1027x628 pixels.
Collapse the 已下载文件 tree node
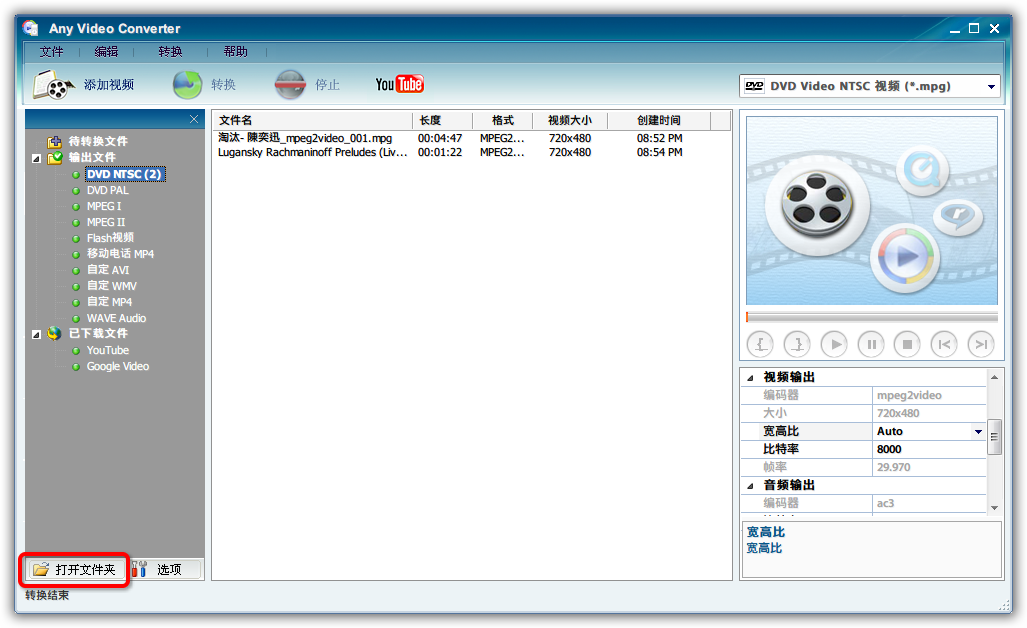36,334
